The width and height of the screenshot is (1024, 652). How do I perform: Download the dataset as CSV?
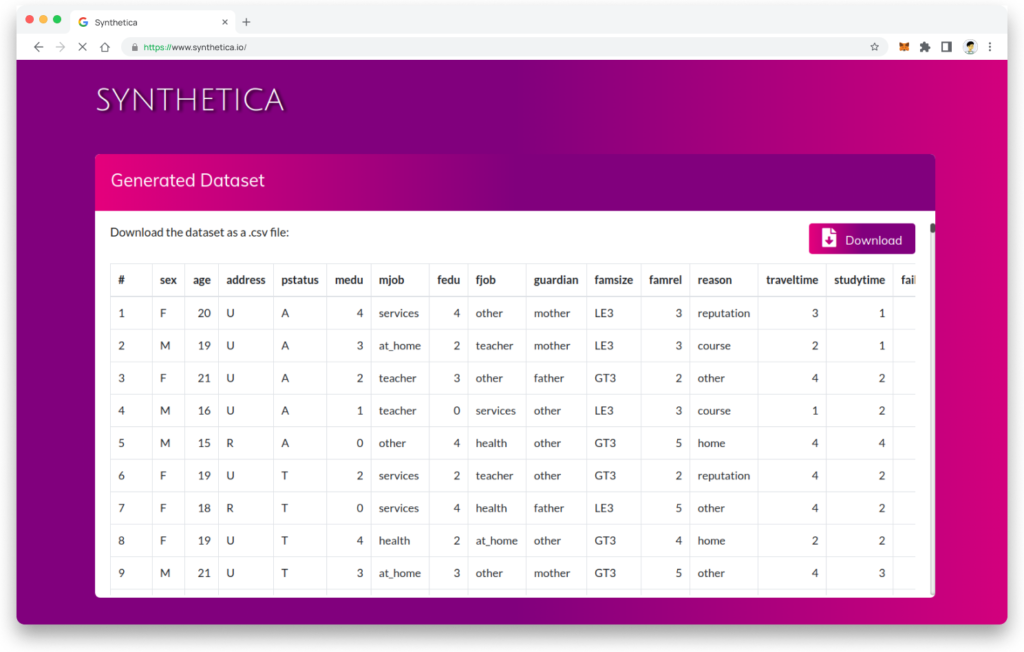pyautogui.click(x=861, y=239)
